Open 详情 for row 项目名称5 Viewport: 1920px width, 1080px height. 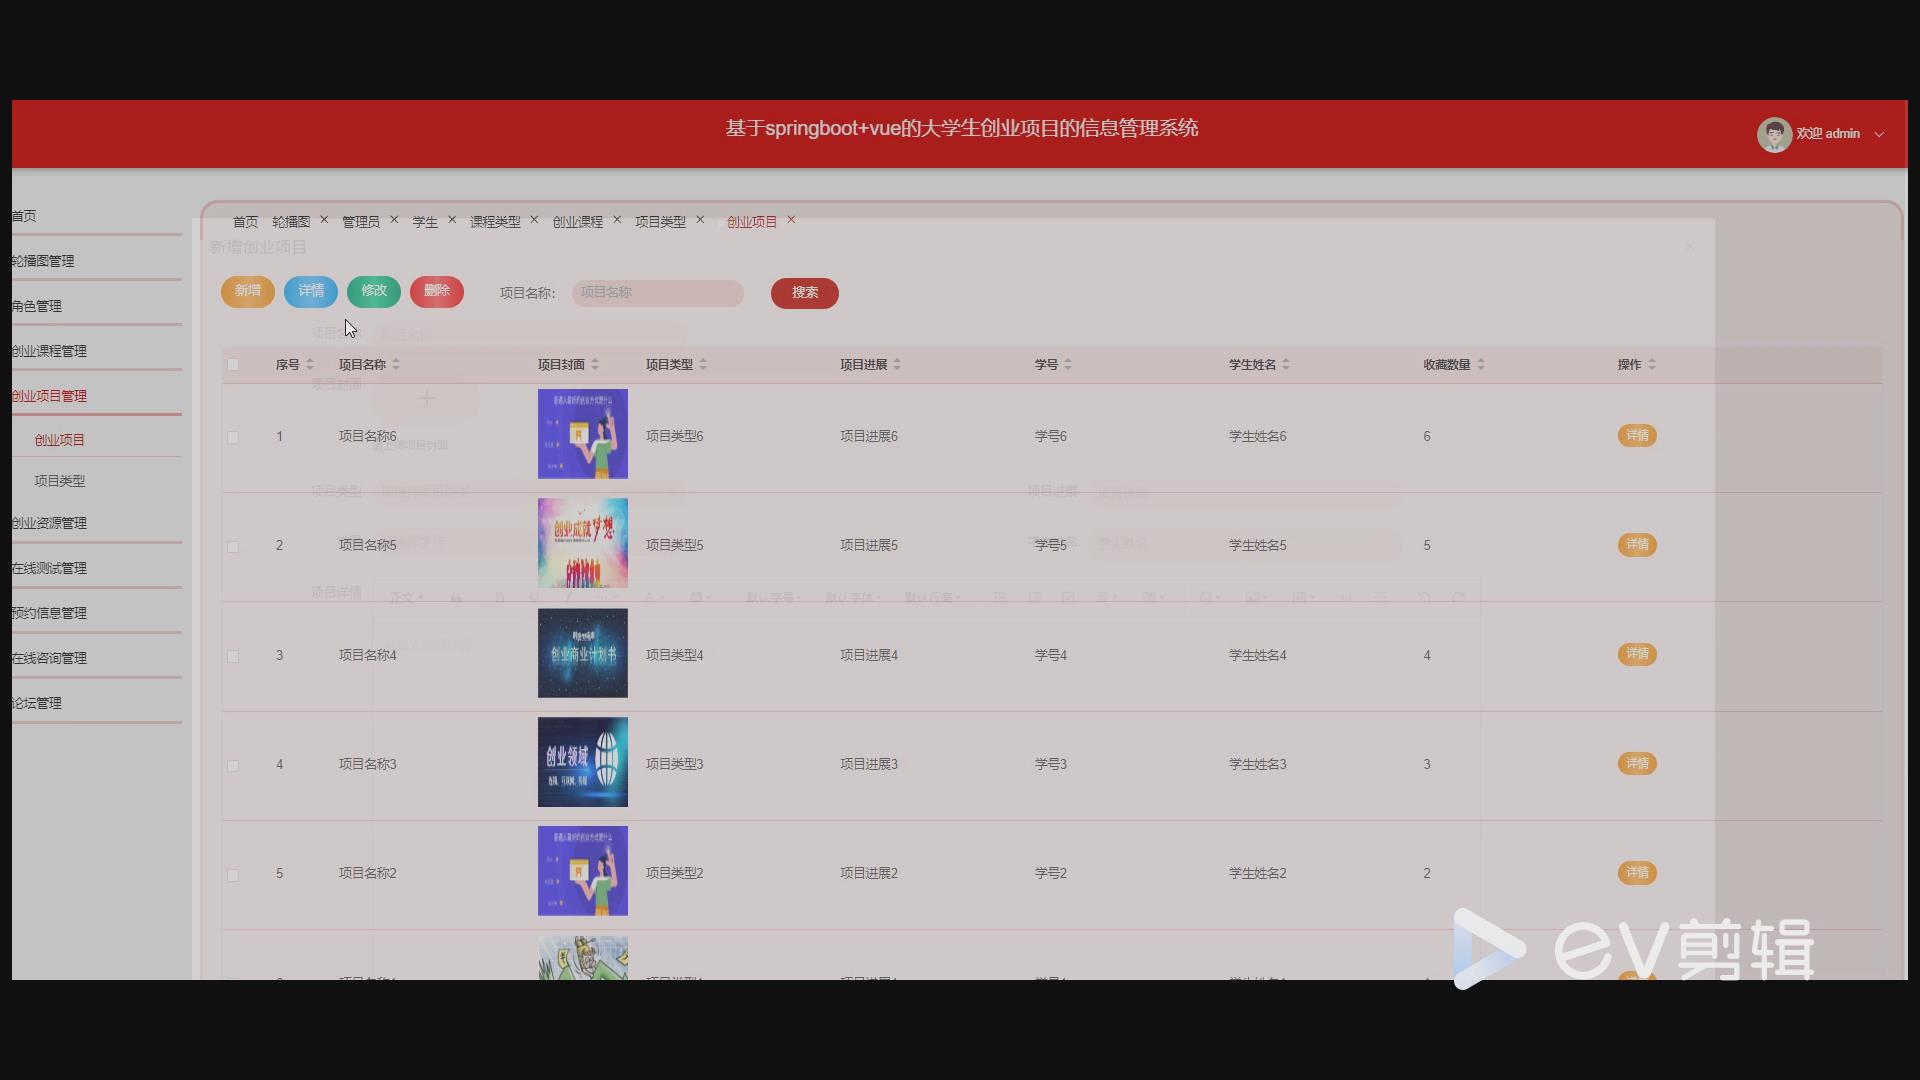tap(1637, 545)
